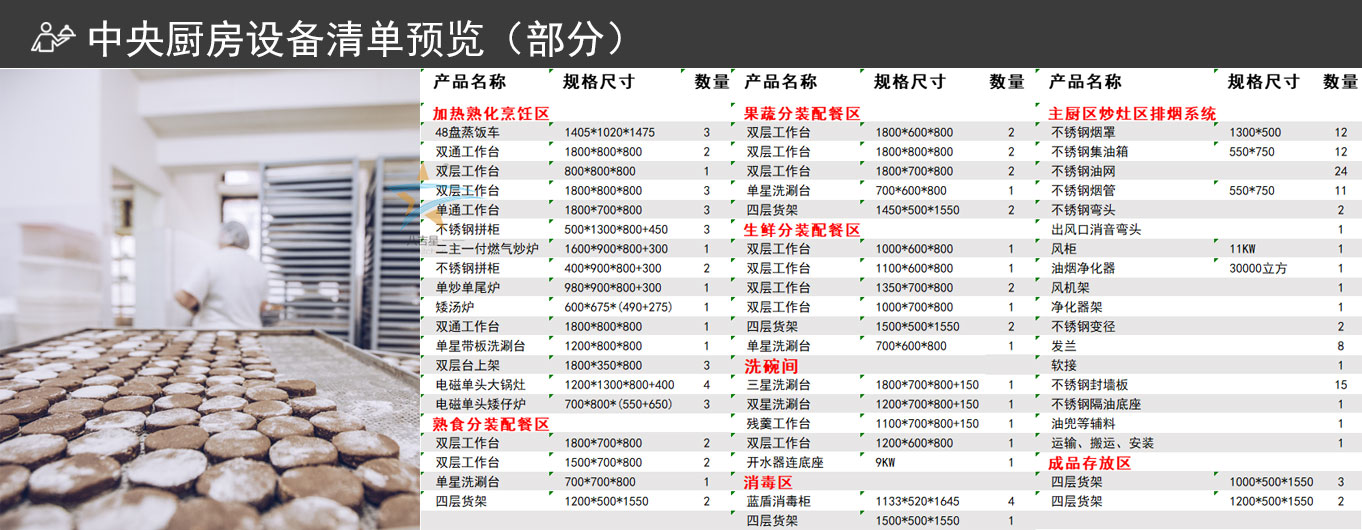Click the 主厨区炒灶区排烟系统 heading
This screenshot has width=1362, height=530.
click(1132, 114)
